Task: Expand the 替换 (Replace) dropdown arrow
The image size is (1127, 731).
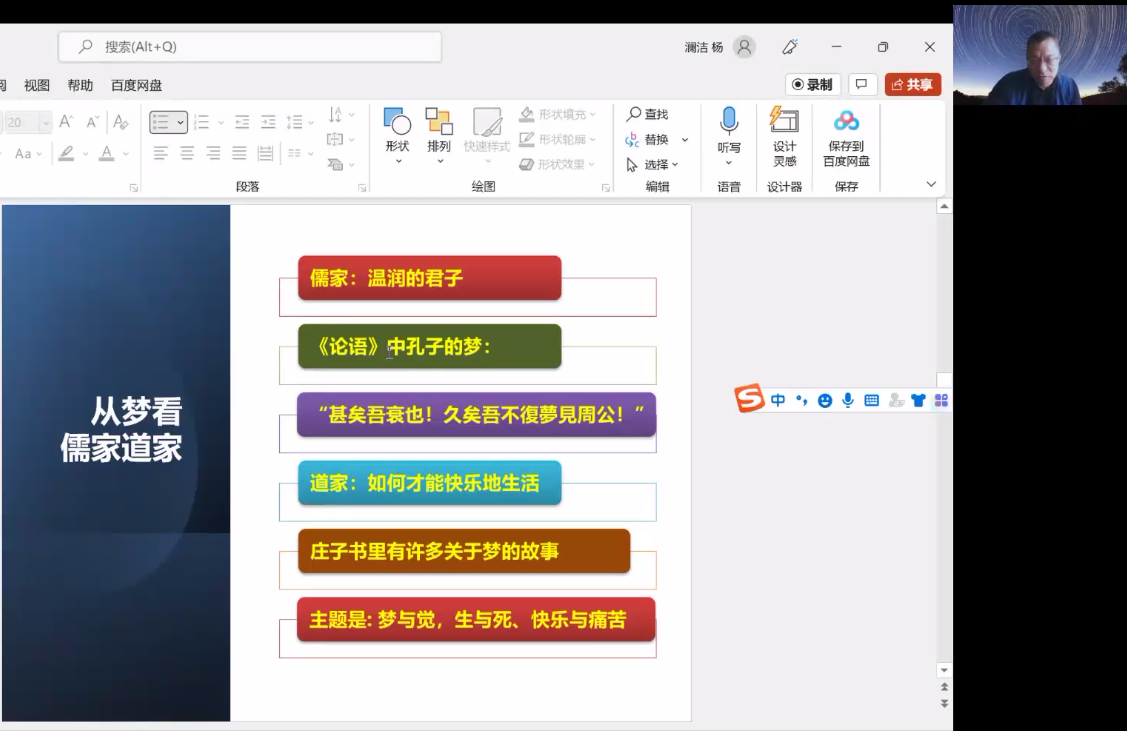Action: [x=685, y=140]
